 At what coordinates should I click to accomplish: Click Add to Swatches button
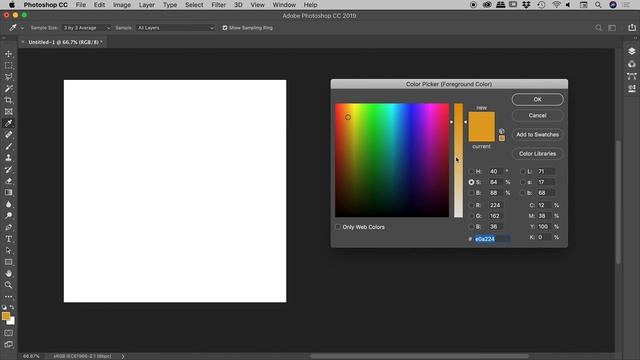pyautogui.click(x=538, y=135)
